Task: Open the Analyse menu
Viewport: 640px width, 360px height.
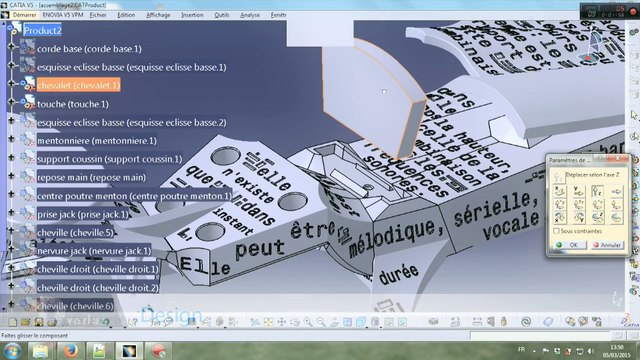Action: [x=250, y=15]
